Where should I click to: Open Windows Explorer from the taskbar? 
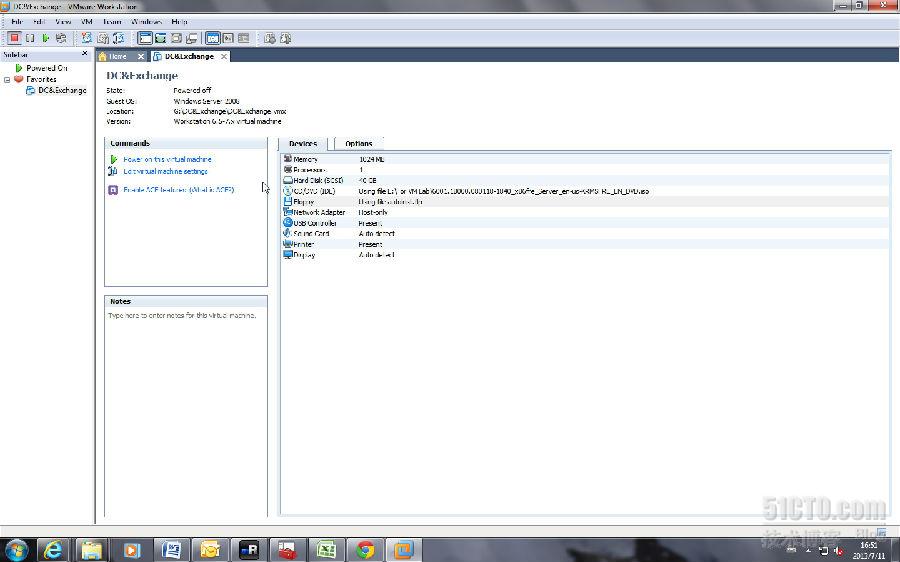pyautogui.click(x=91, y=550)
